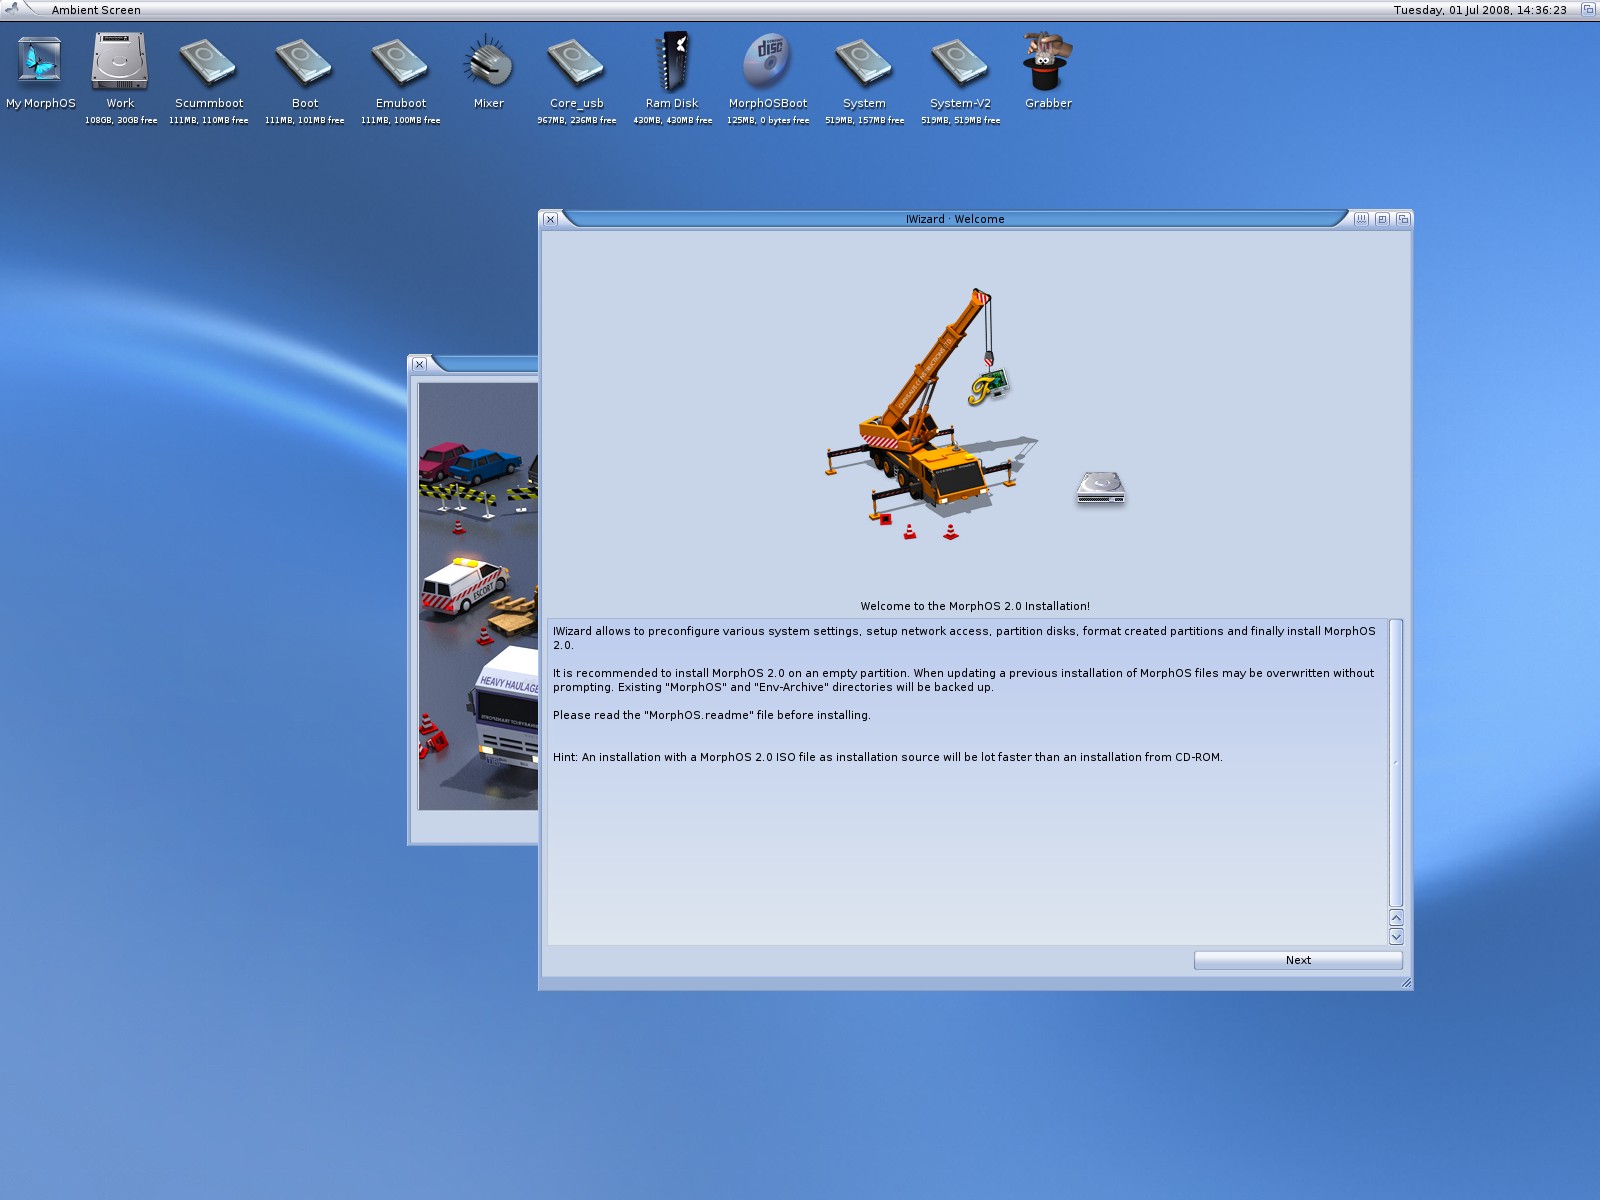Iconify the IWizard window
Viewport: 1600px width, 1200px height.
pyautogui.click(x=1361, y=219)
